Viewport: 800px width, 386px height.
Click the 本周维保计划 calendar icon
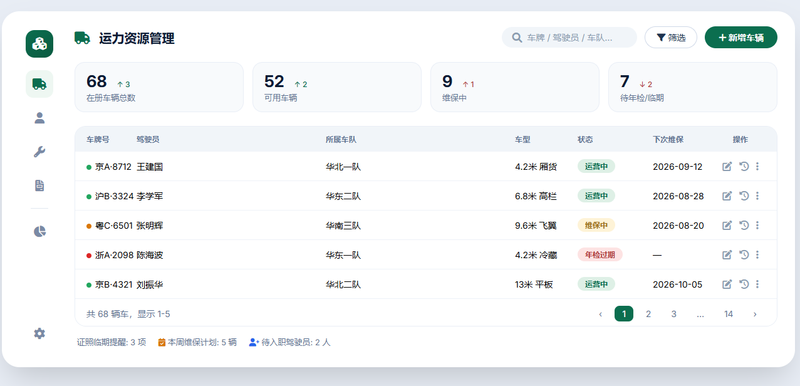pyautogui.click(x=161, y=343)
